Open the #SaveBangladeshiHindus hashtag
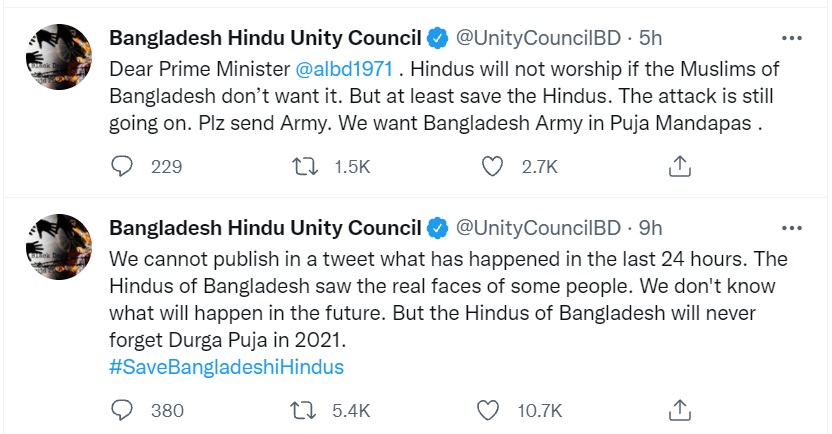Image resolution: width=832 pixels, height=434 pixels. tap(225, 367)
